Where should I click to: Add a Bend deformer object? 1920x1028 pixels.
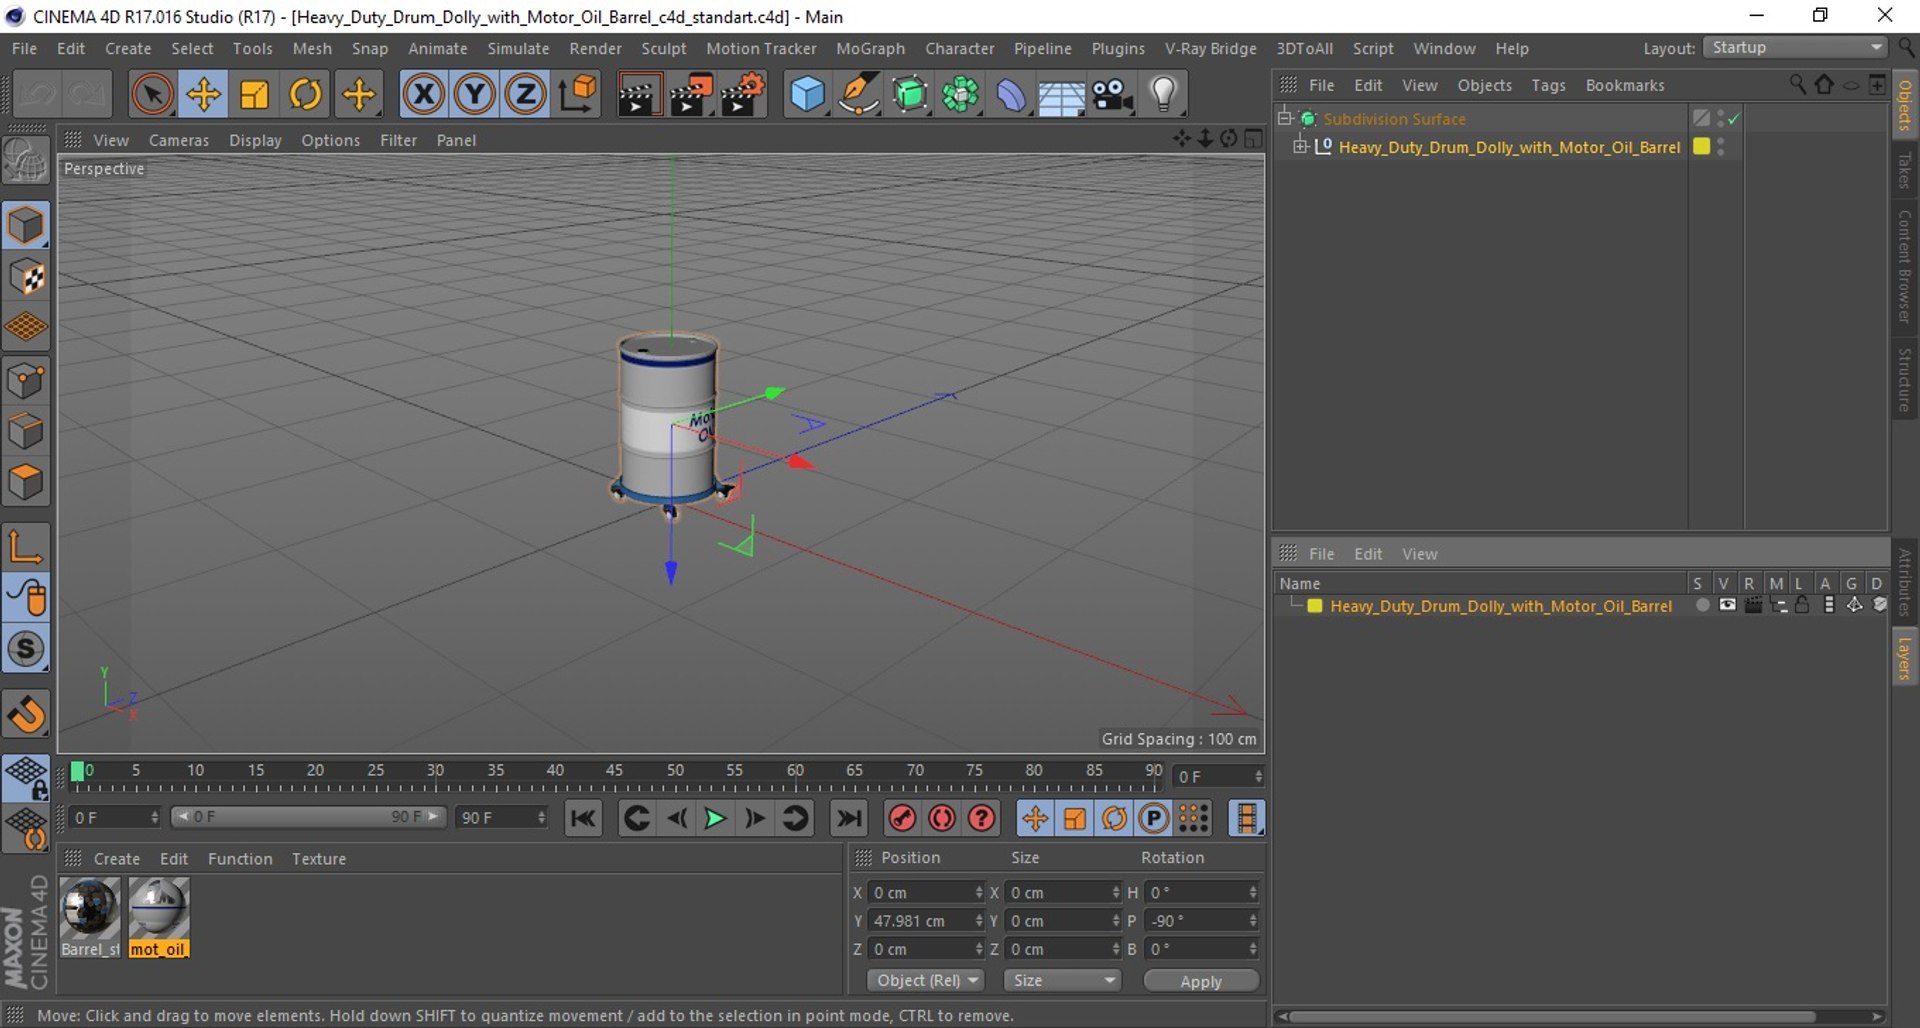click(x=1011, y=95)
